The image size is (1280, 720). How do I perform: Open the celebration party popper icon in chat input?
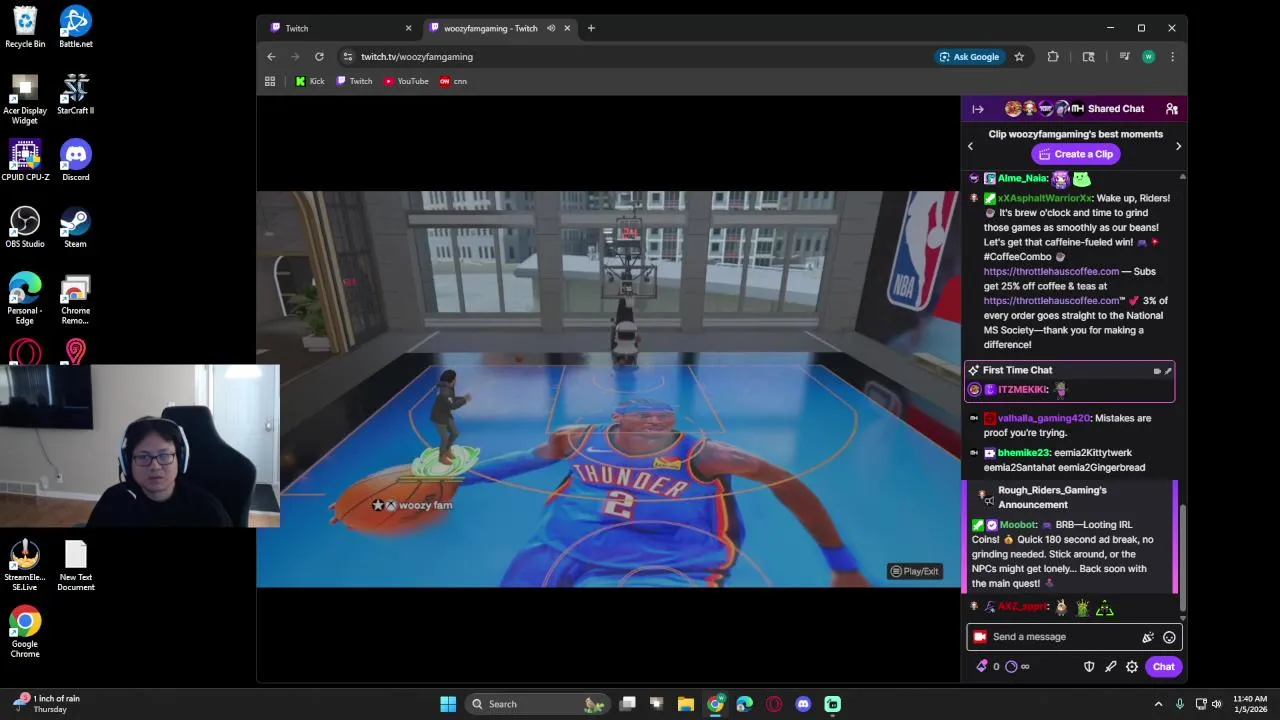(x=1148, y=637)
